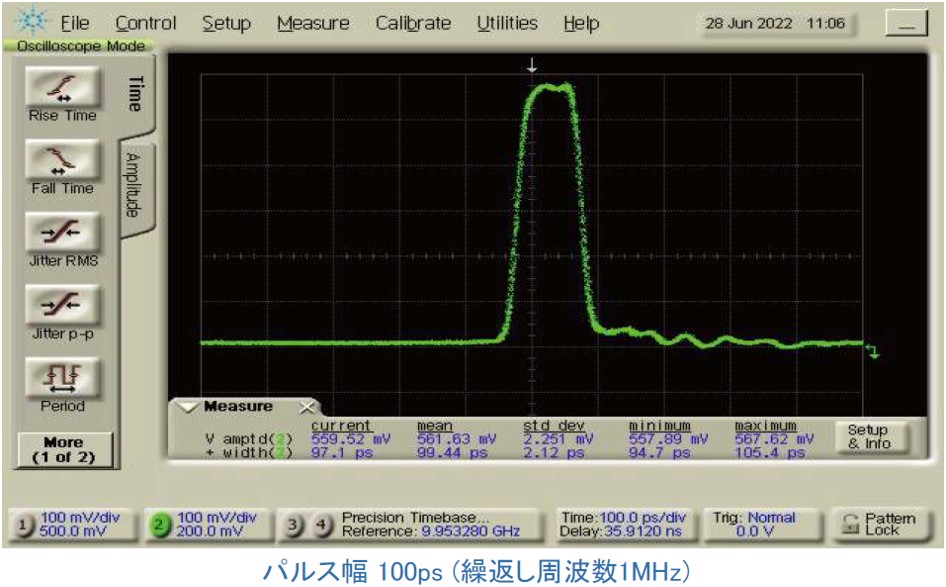Toggle channel 4 display
This screenshot has height=587, width=946.
(x=322, y=525)
